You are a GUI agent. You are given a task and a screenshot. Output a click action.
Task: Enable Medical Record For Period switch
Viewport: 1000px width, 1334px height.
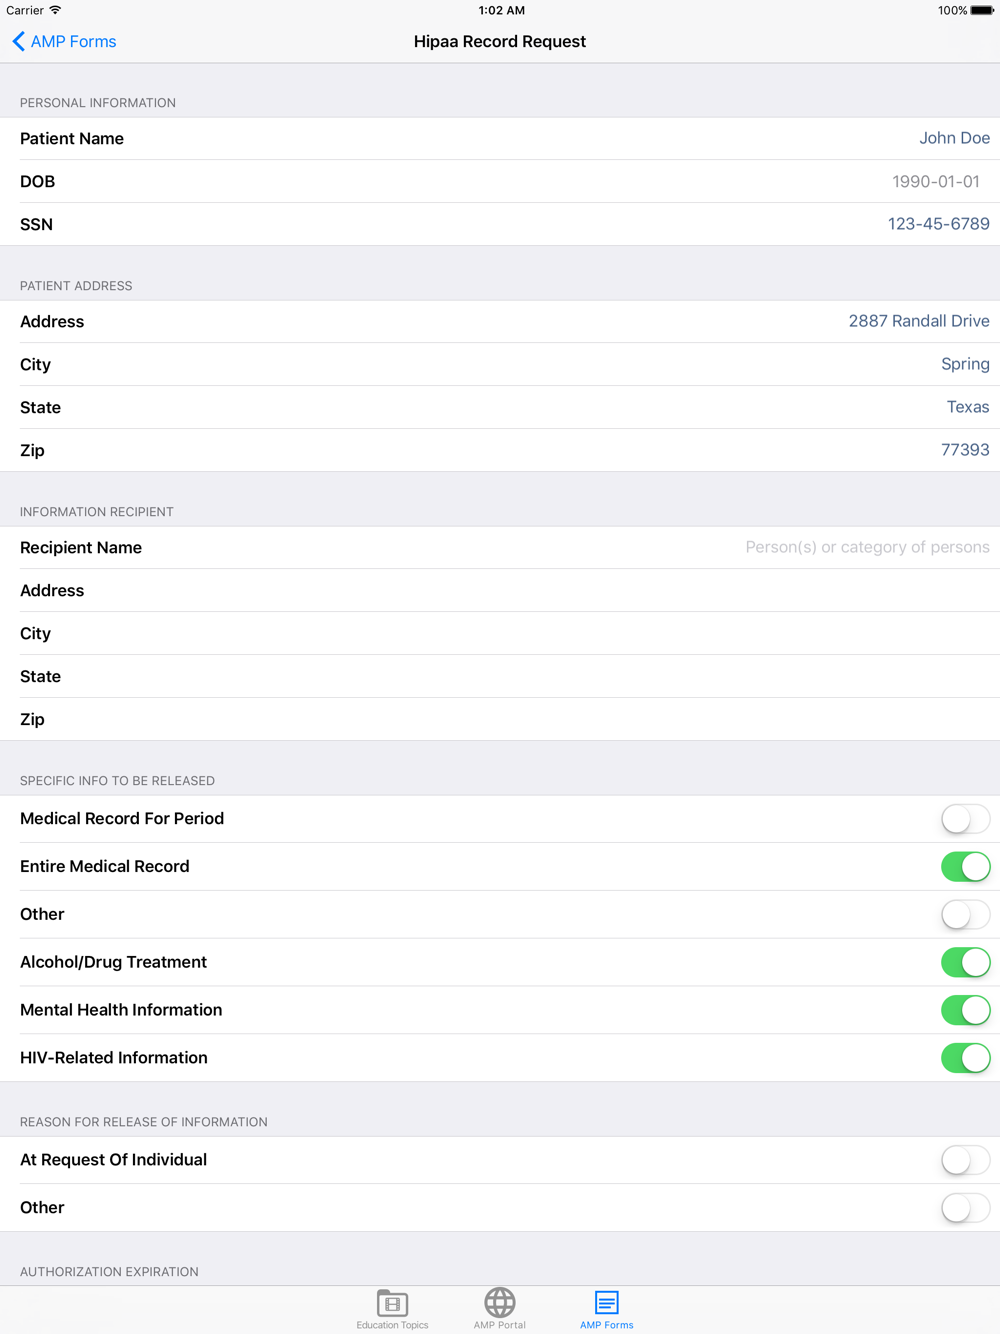(965, 819)
